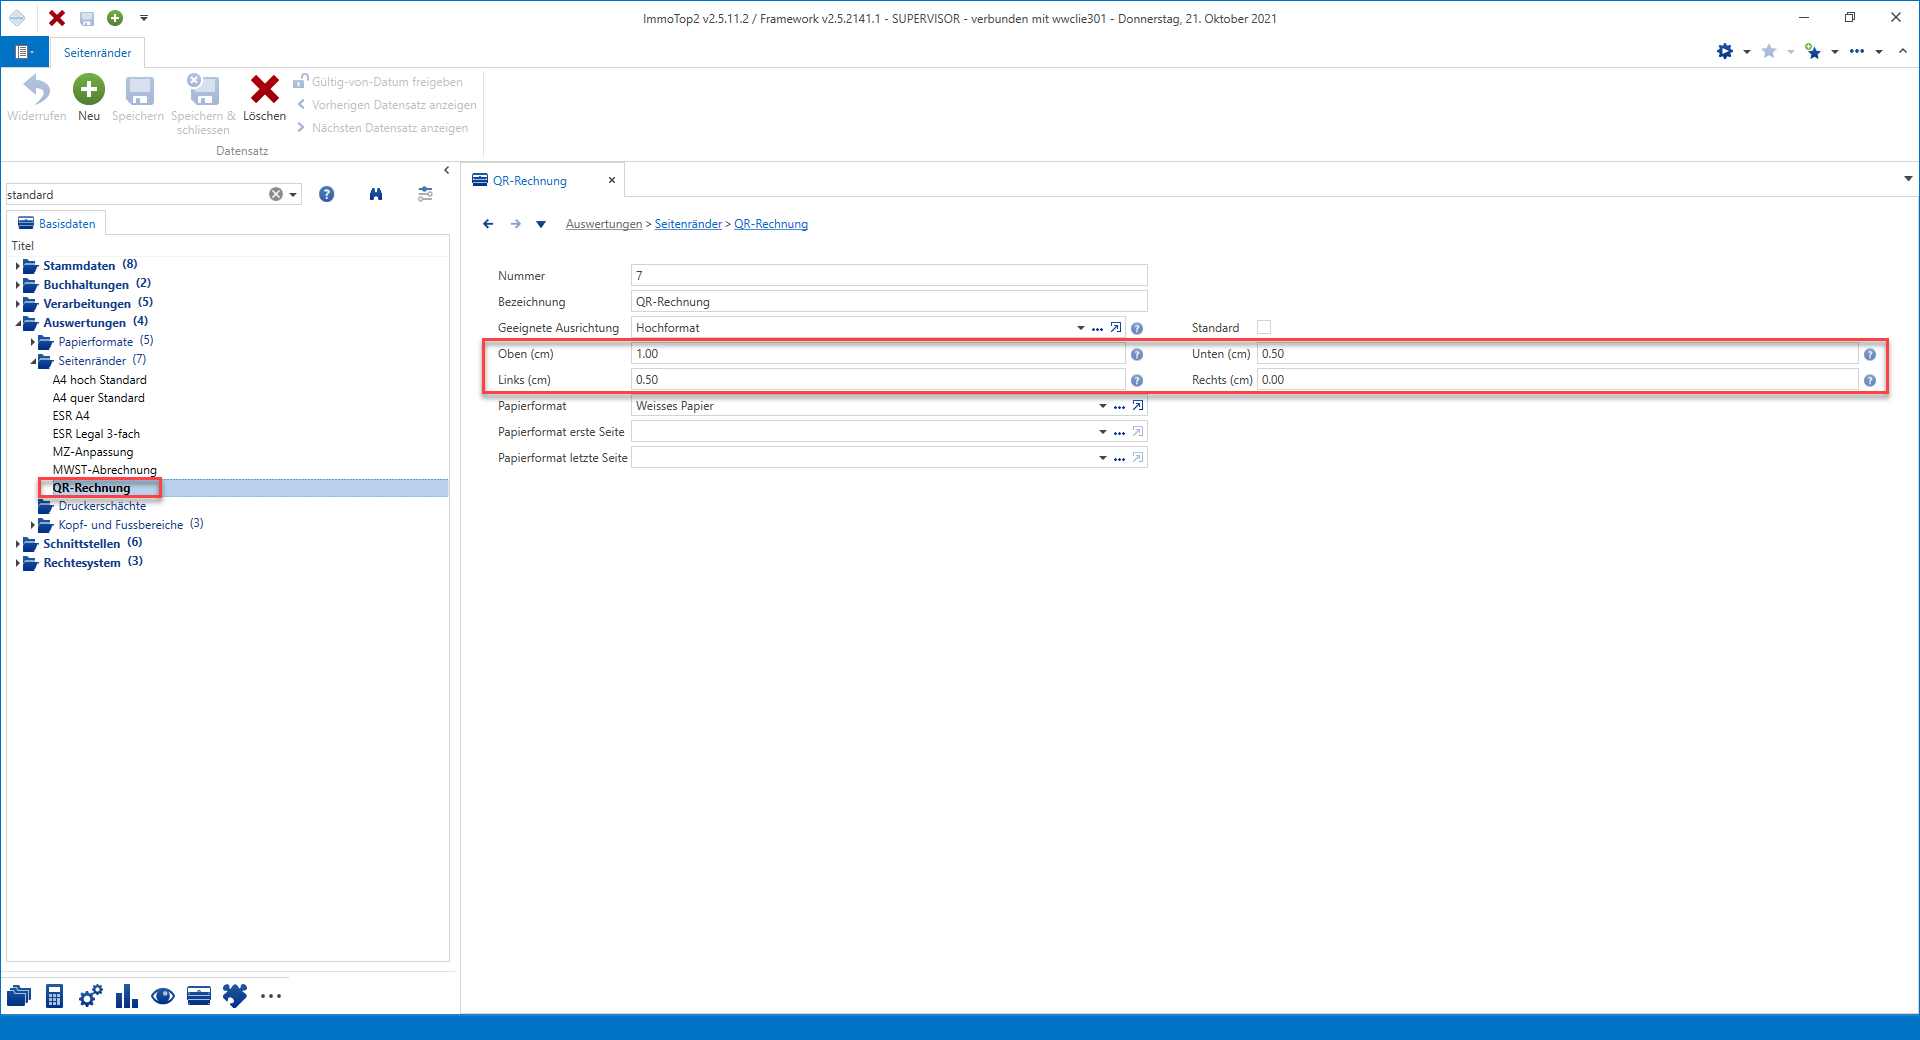The width and height of the screenshot is (1920, 1040).
Task: Open the application file menu button
Action: click(x=23, y=52)
